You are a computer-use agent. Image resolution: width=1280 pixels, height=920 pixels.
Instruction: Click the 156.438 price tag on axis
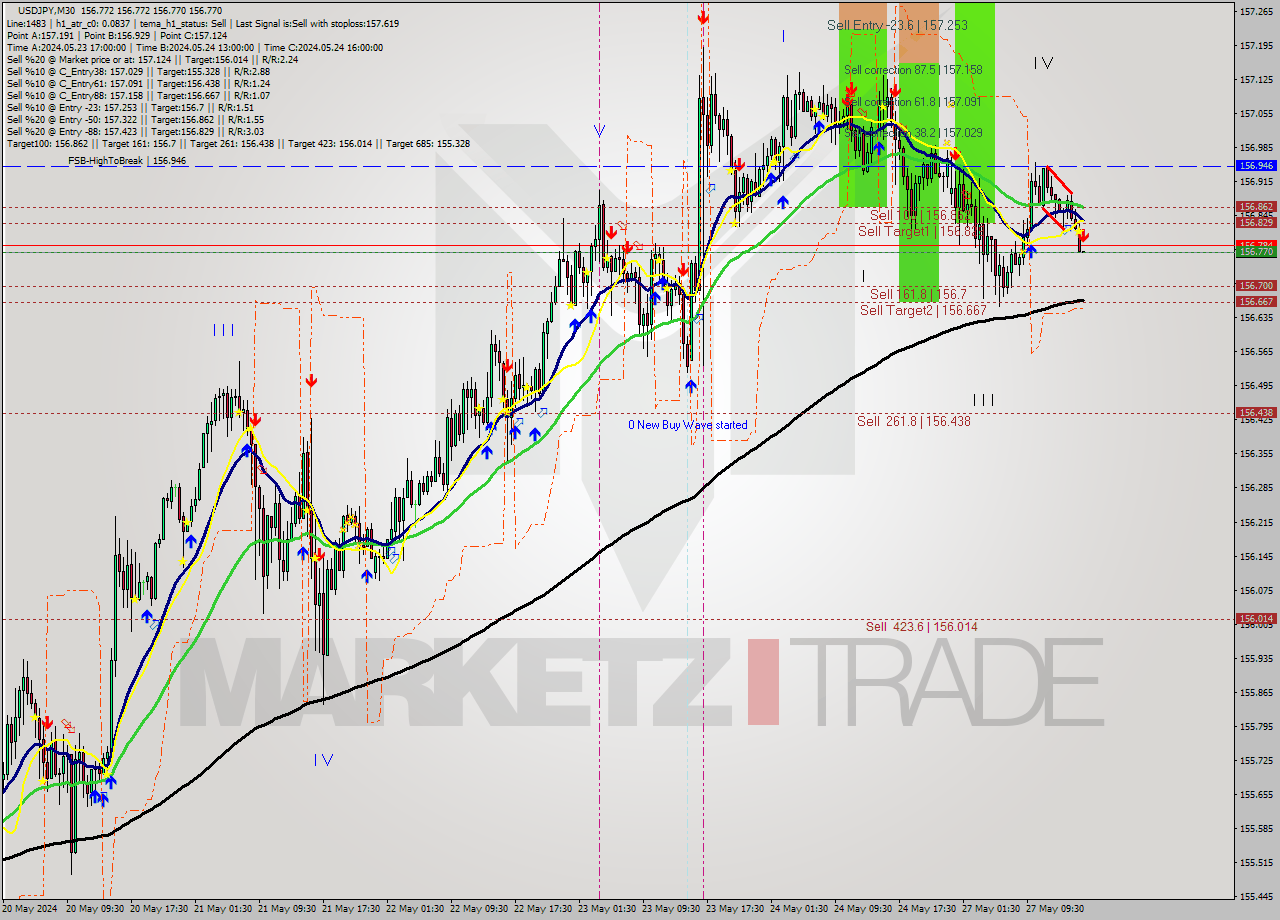pos(1256,412)
